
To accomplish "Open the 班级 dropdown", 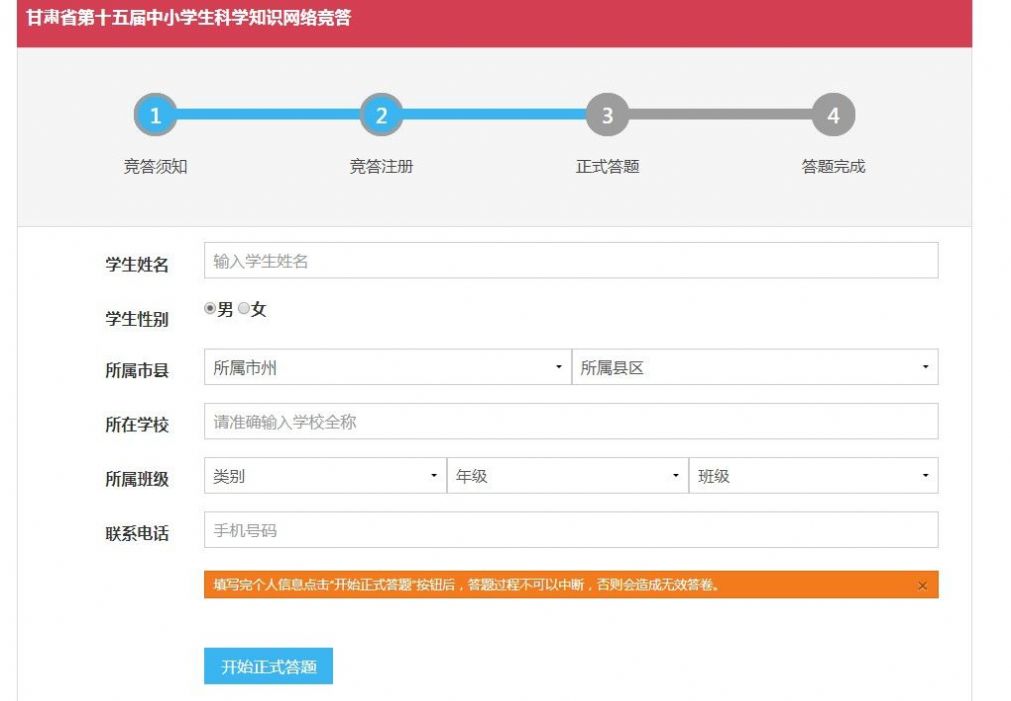I will coord(815,476).
